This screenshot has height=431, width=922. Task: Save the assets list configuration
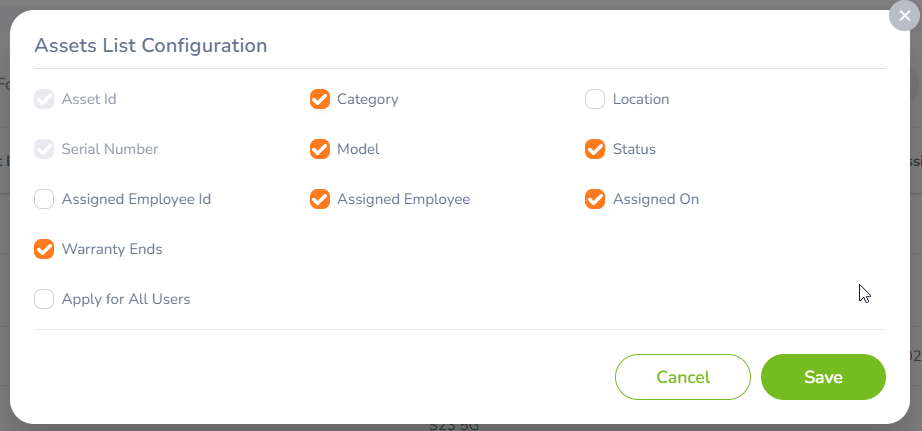(823, 377)
